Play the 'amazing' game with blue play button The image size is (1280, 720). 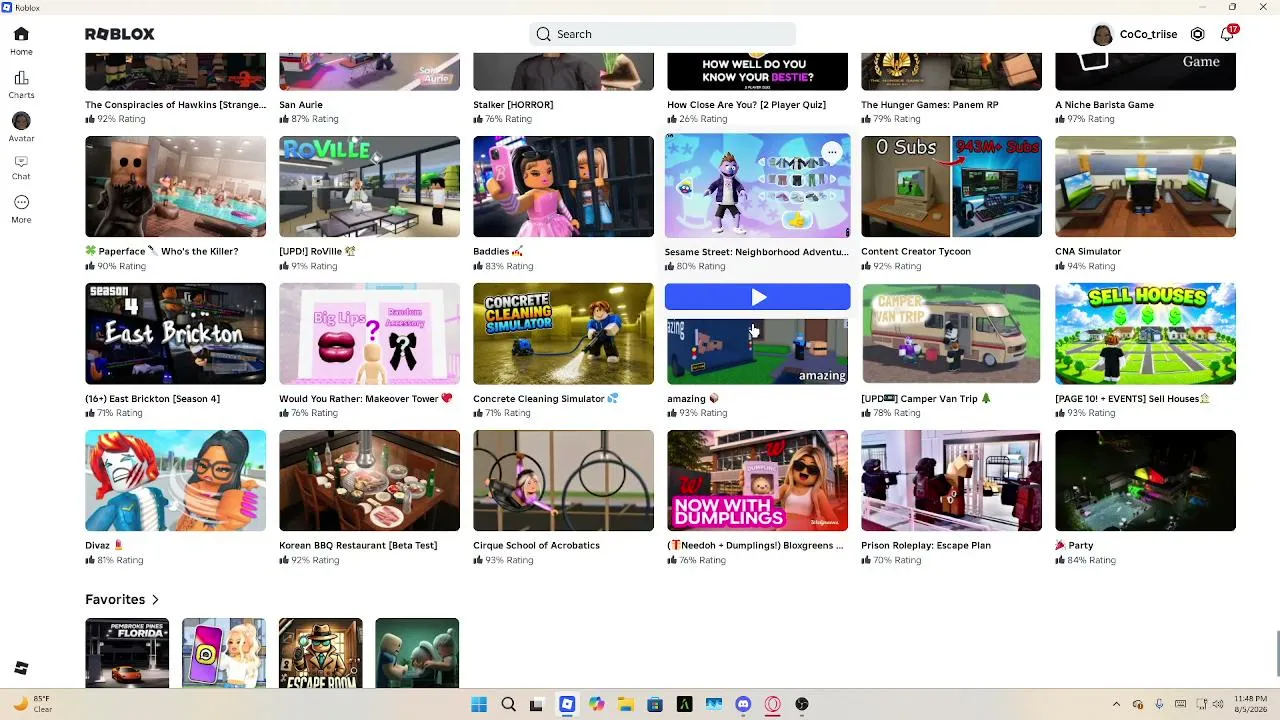pos(758,297)
